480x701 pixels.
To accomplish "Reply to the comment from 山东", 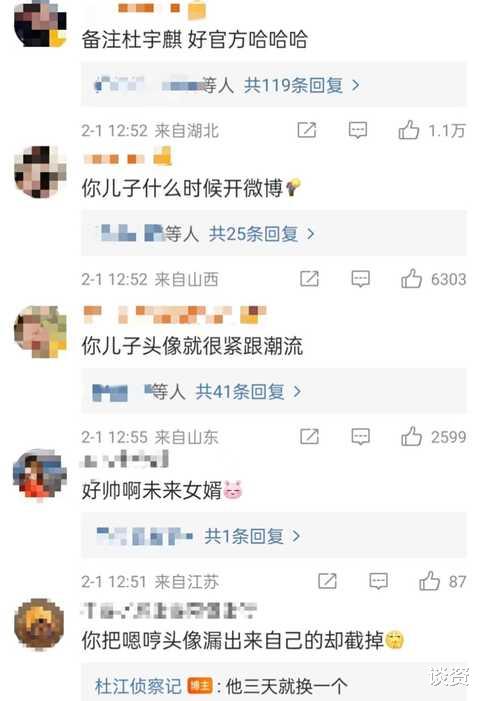I will [x=361, y=436].
